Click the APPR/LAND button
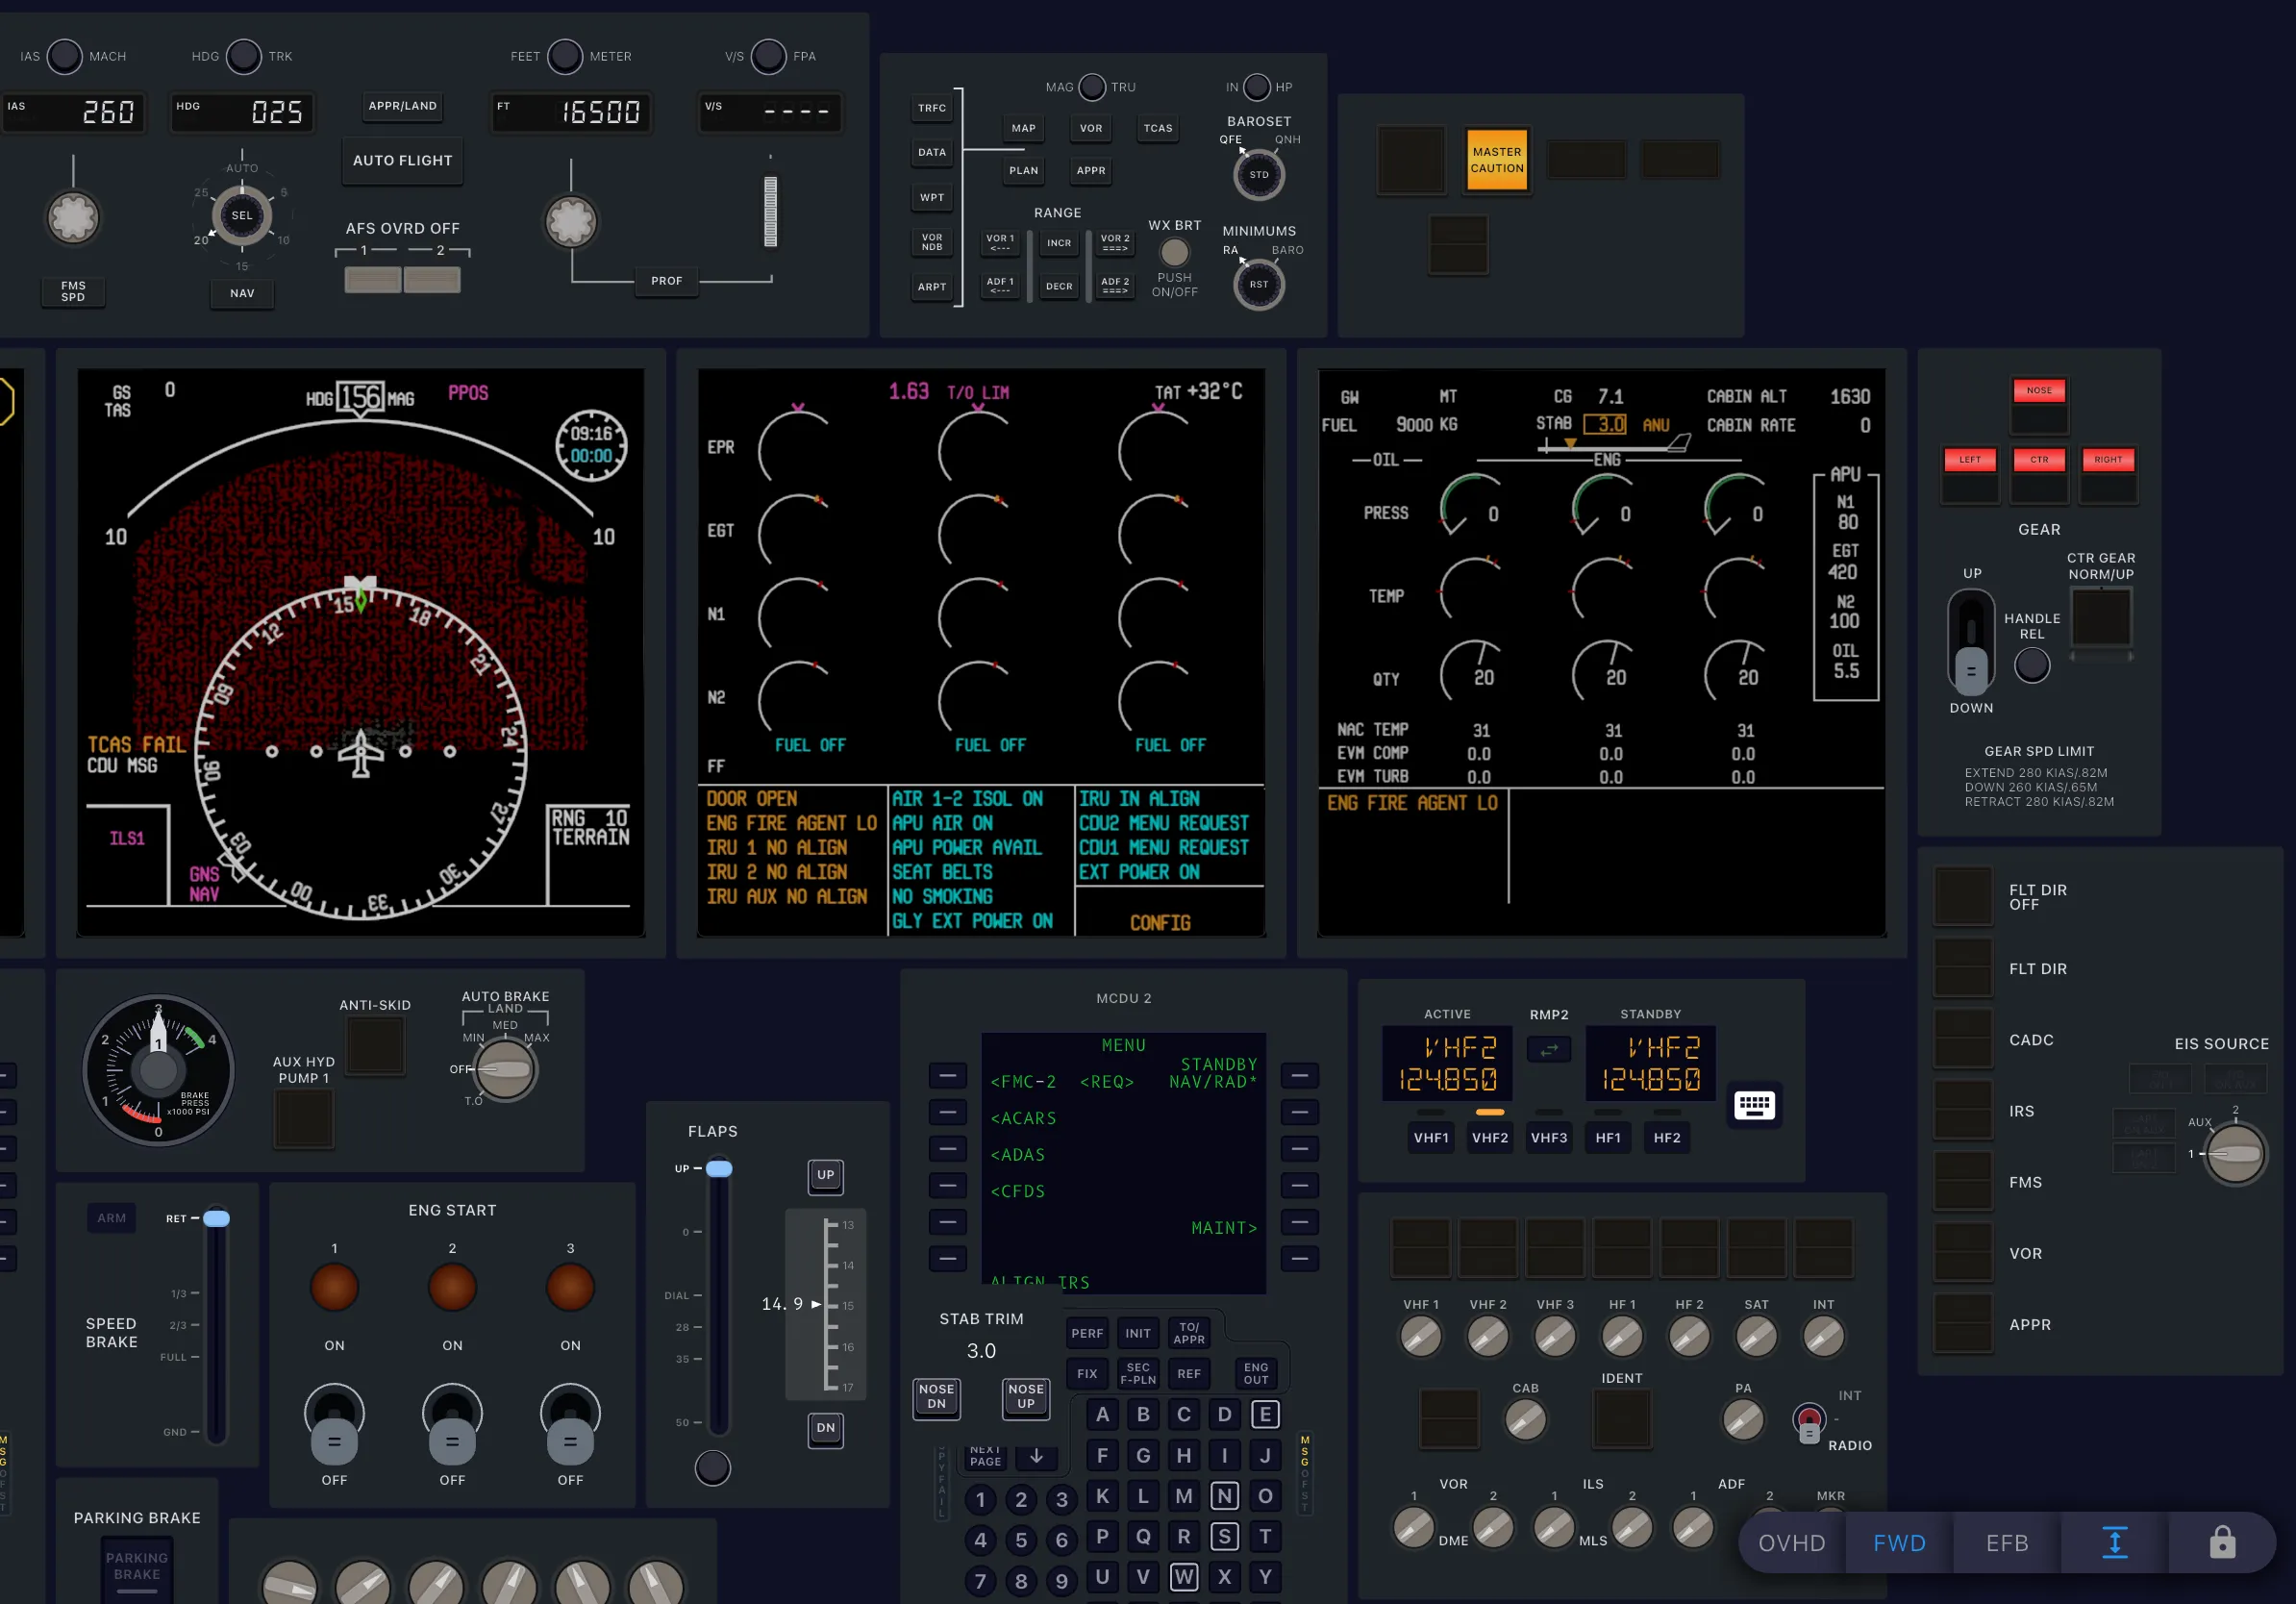The image size is (2296, 1604). pos(402,106)
